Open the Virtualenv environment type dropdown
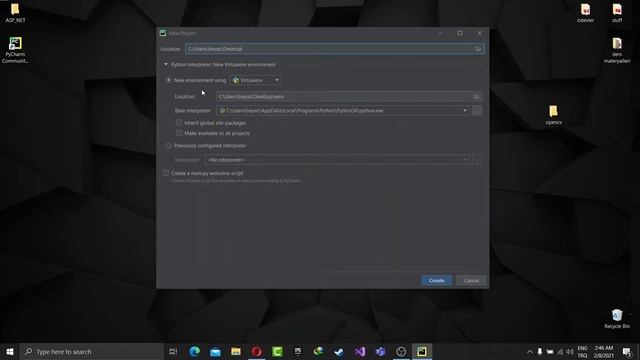The image size is (640, 360). coord(256,80)
